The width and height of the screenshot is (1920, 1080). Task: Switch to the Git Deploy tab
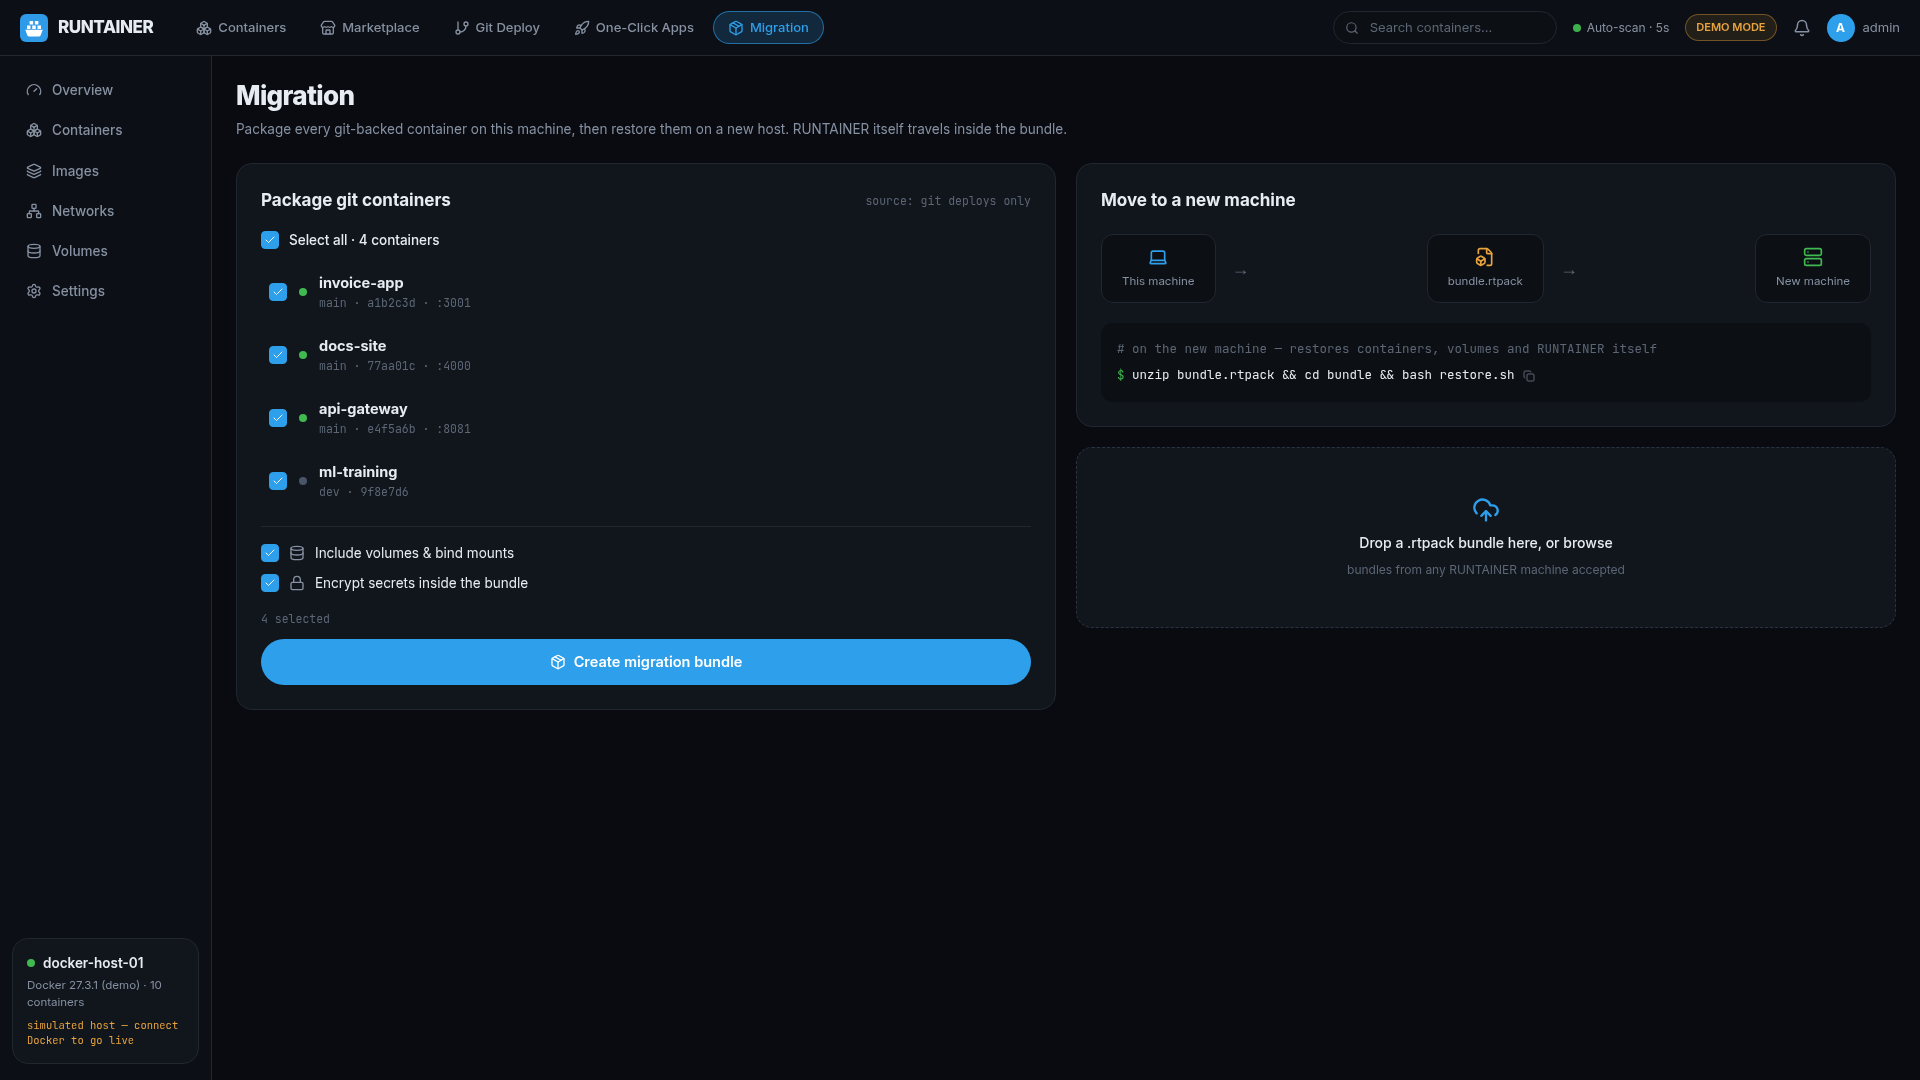[497, 28]
